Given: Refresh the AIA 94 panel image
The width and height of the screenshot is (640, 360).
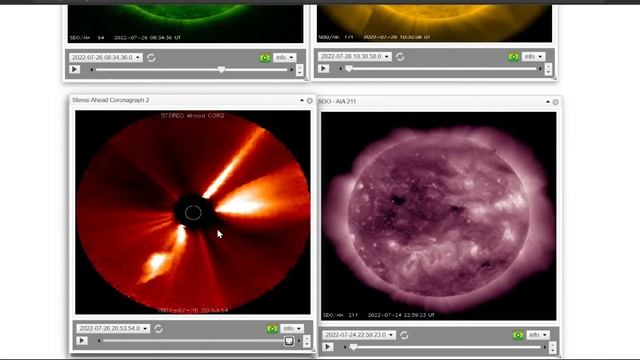Looking at the screenshot, I should tap(151, 58).
